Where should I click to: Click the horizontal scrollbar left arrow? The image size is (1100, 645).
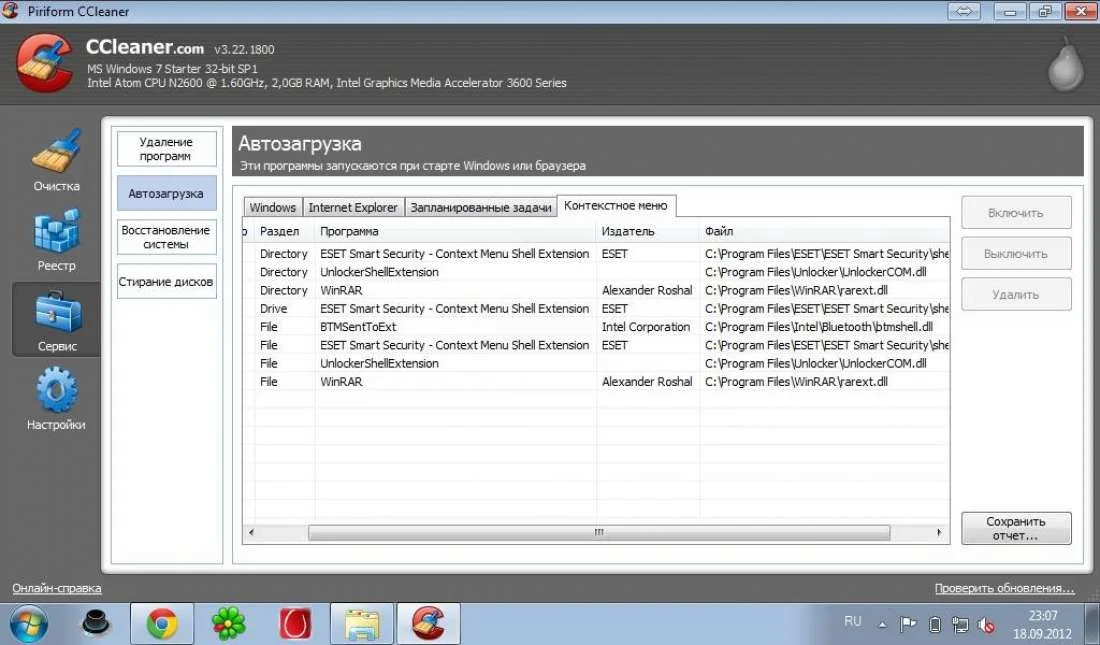pos(251,533)
